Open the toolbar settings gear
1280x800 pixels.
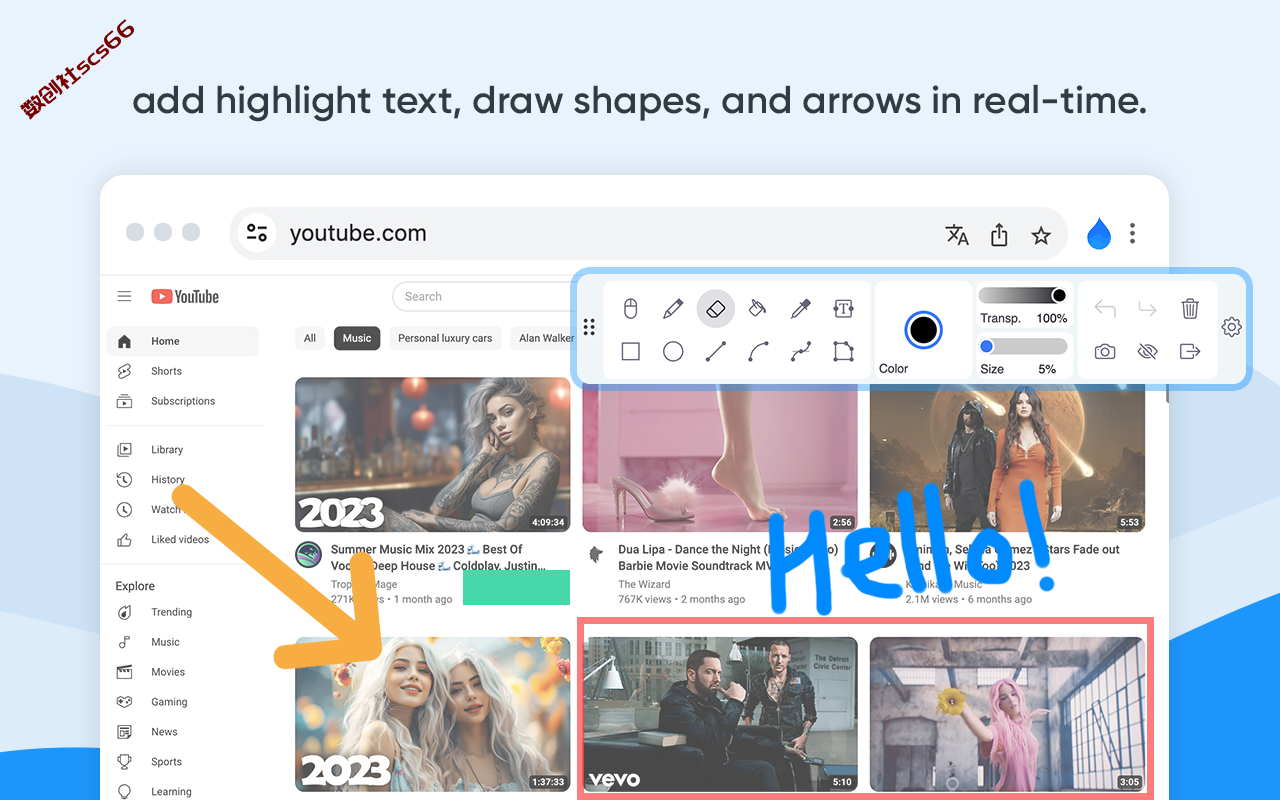point(1232,327)
